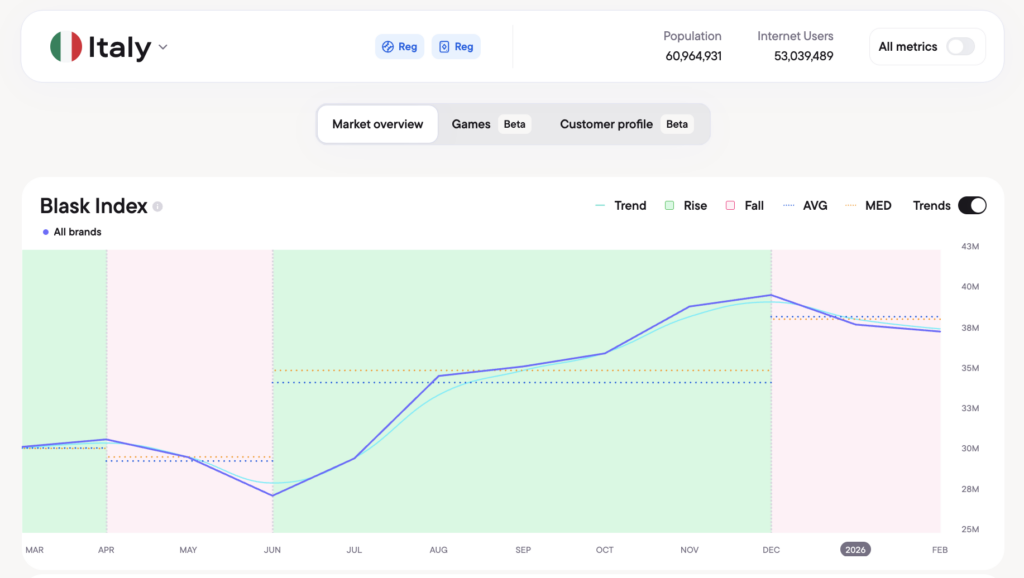The image size is (1024, 578).
Task: Expand the Italy country dropdown chevron
Action: click(x=163, y=47)
